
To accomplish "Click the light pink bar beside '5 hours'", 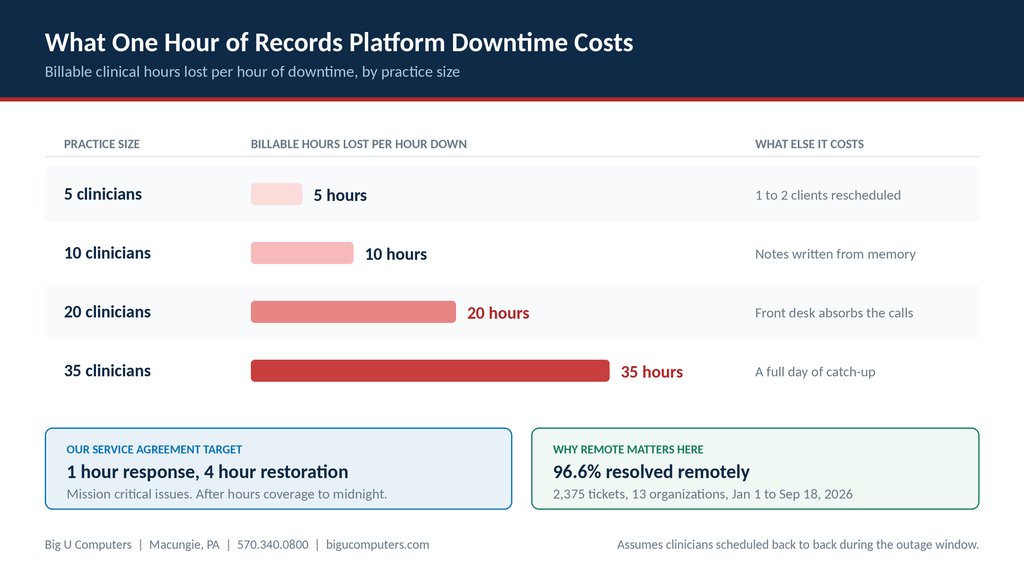I will coord(276,194).
